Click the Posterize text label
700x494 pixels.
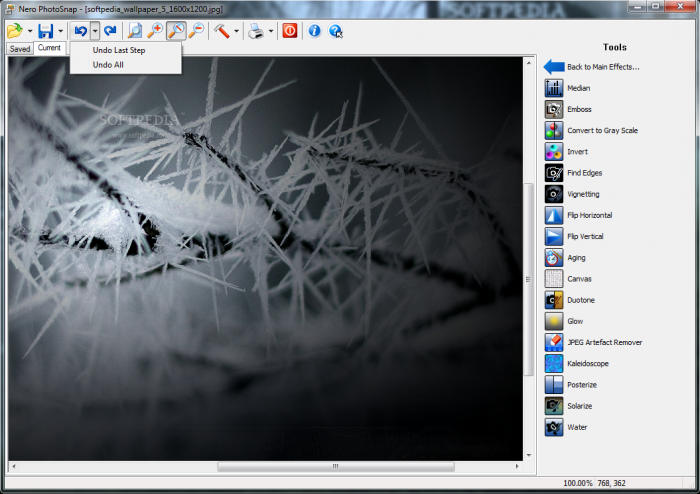[582, 385]
